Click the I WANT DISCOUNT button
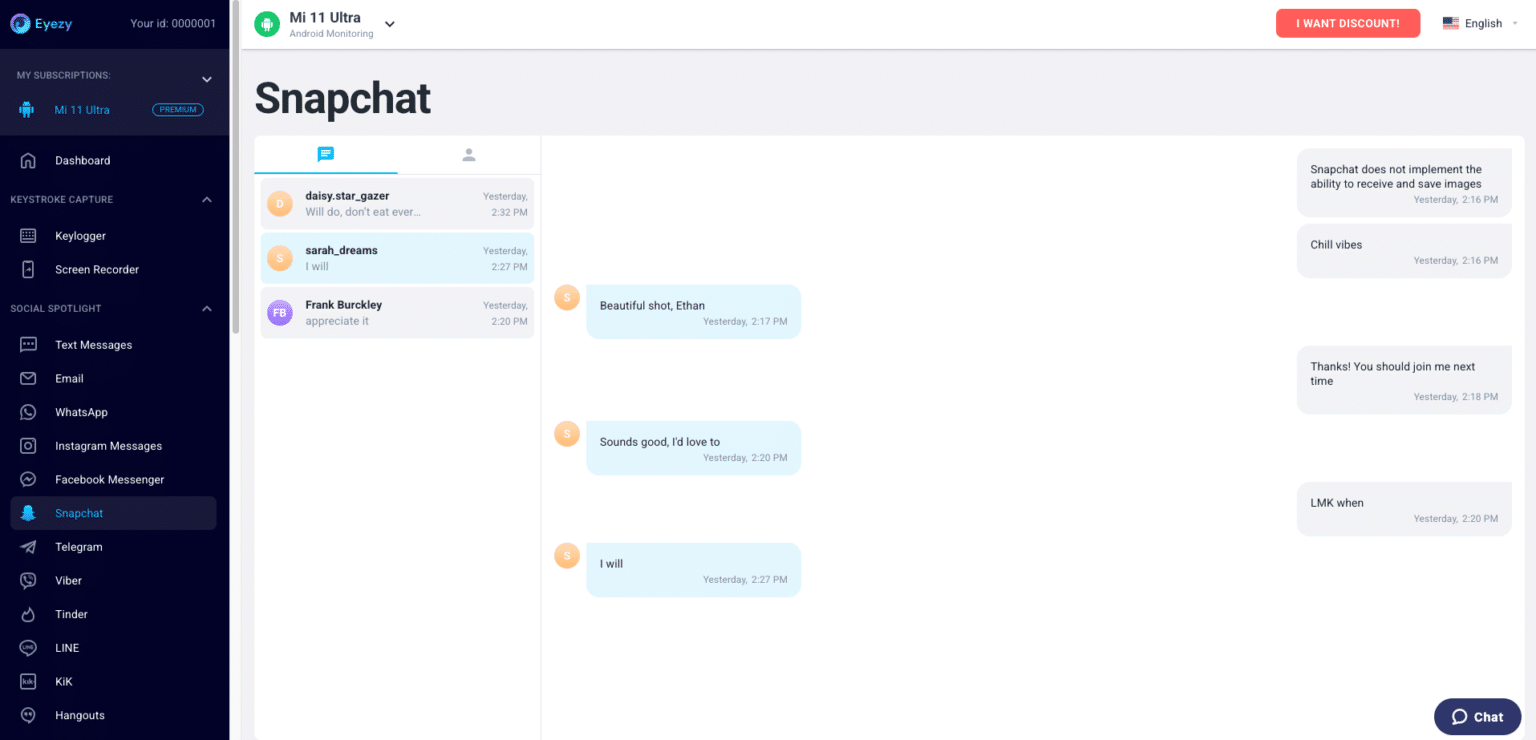Viewport: 1536px width, 740px height. pos(1347,23)
